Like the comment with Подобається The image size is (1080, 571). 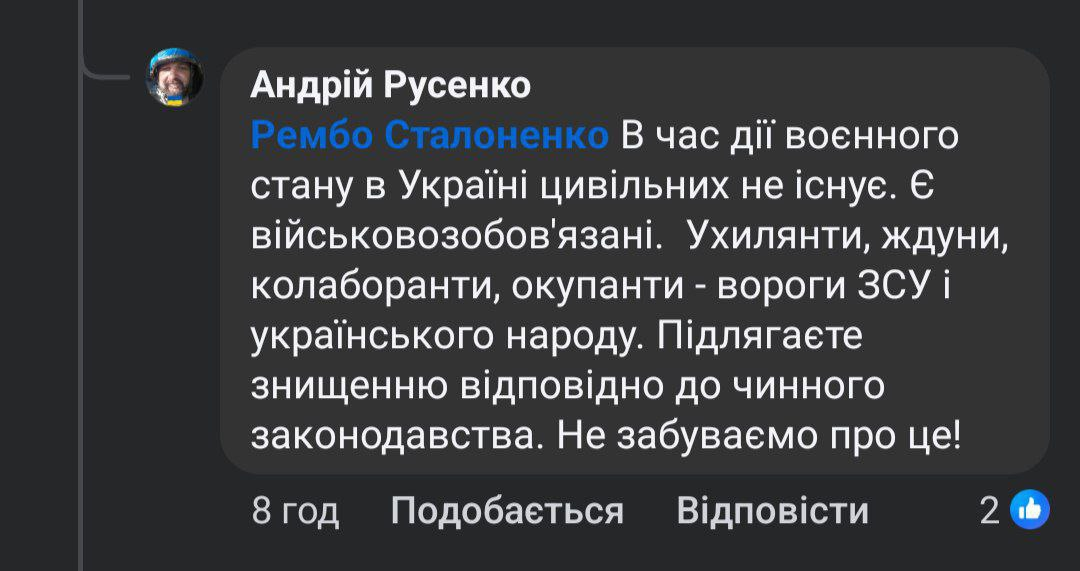pos(507,512)
